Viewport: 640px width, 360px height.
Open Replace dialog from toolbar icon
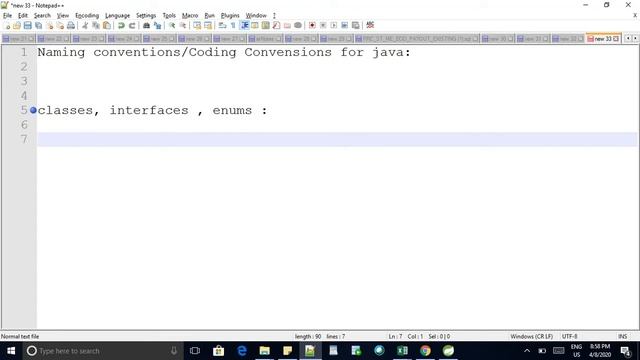click(x=157, y=25)
